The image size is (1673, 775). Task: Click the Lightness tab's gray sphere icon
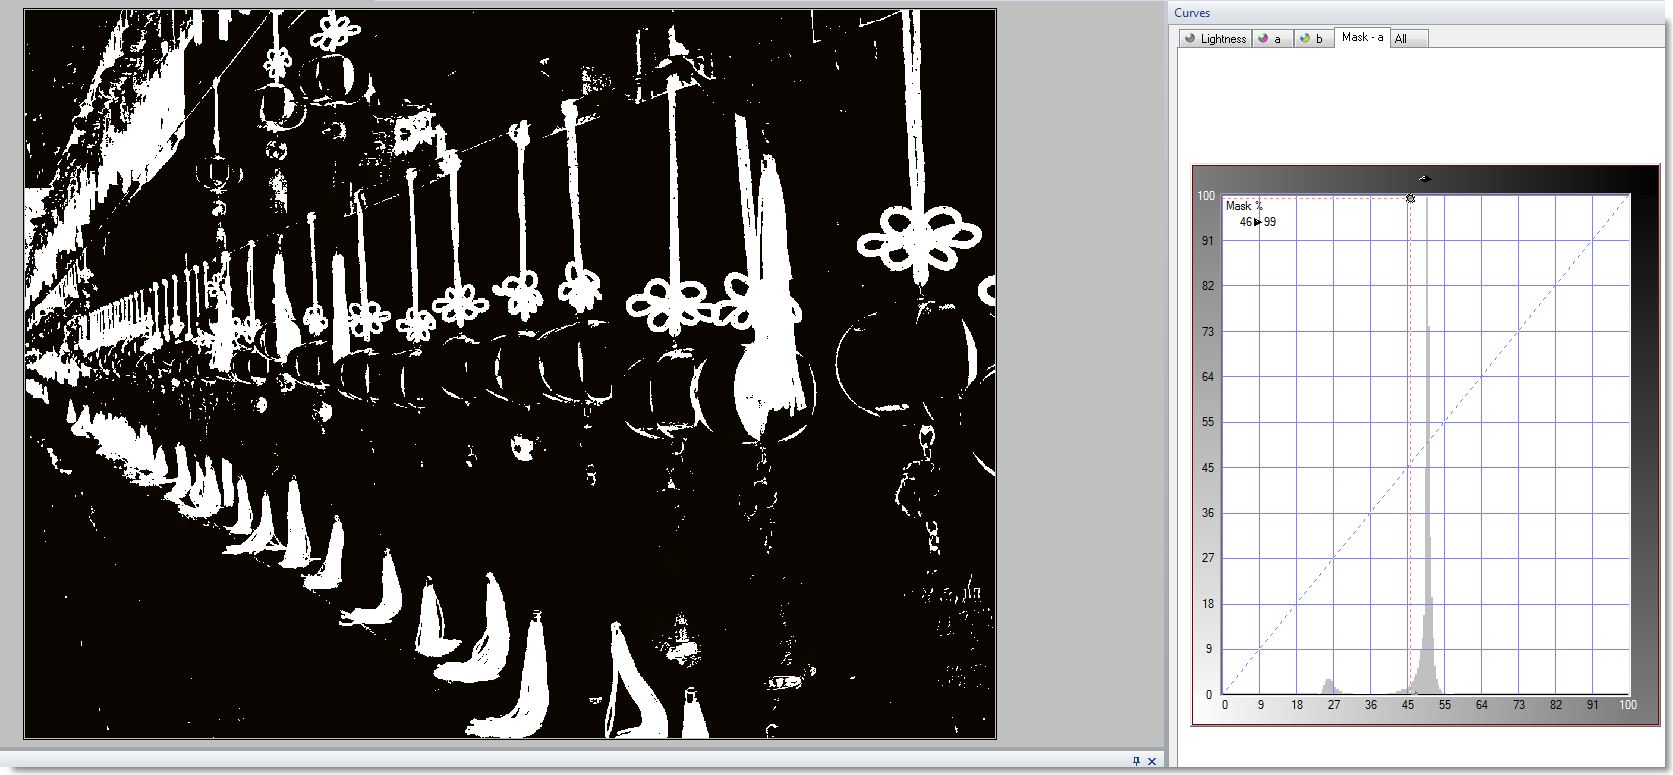coord(1190,39)
